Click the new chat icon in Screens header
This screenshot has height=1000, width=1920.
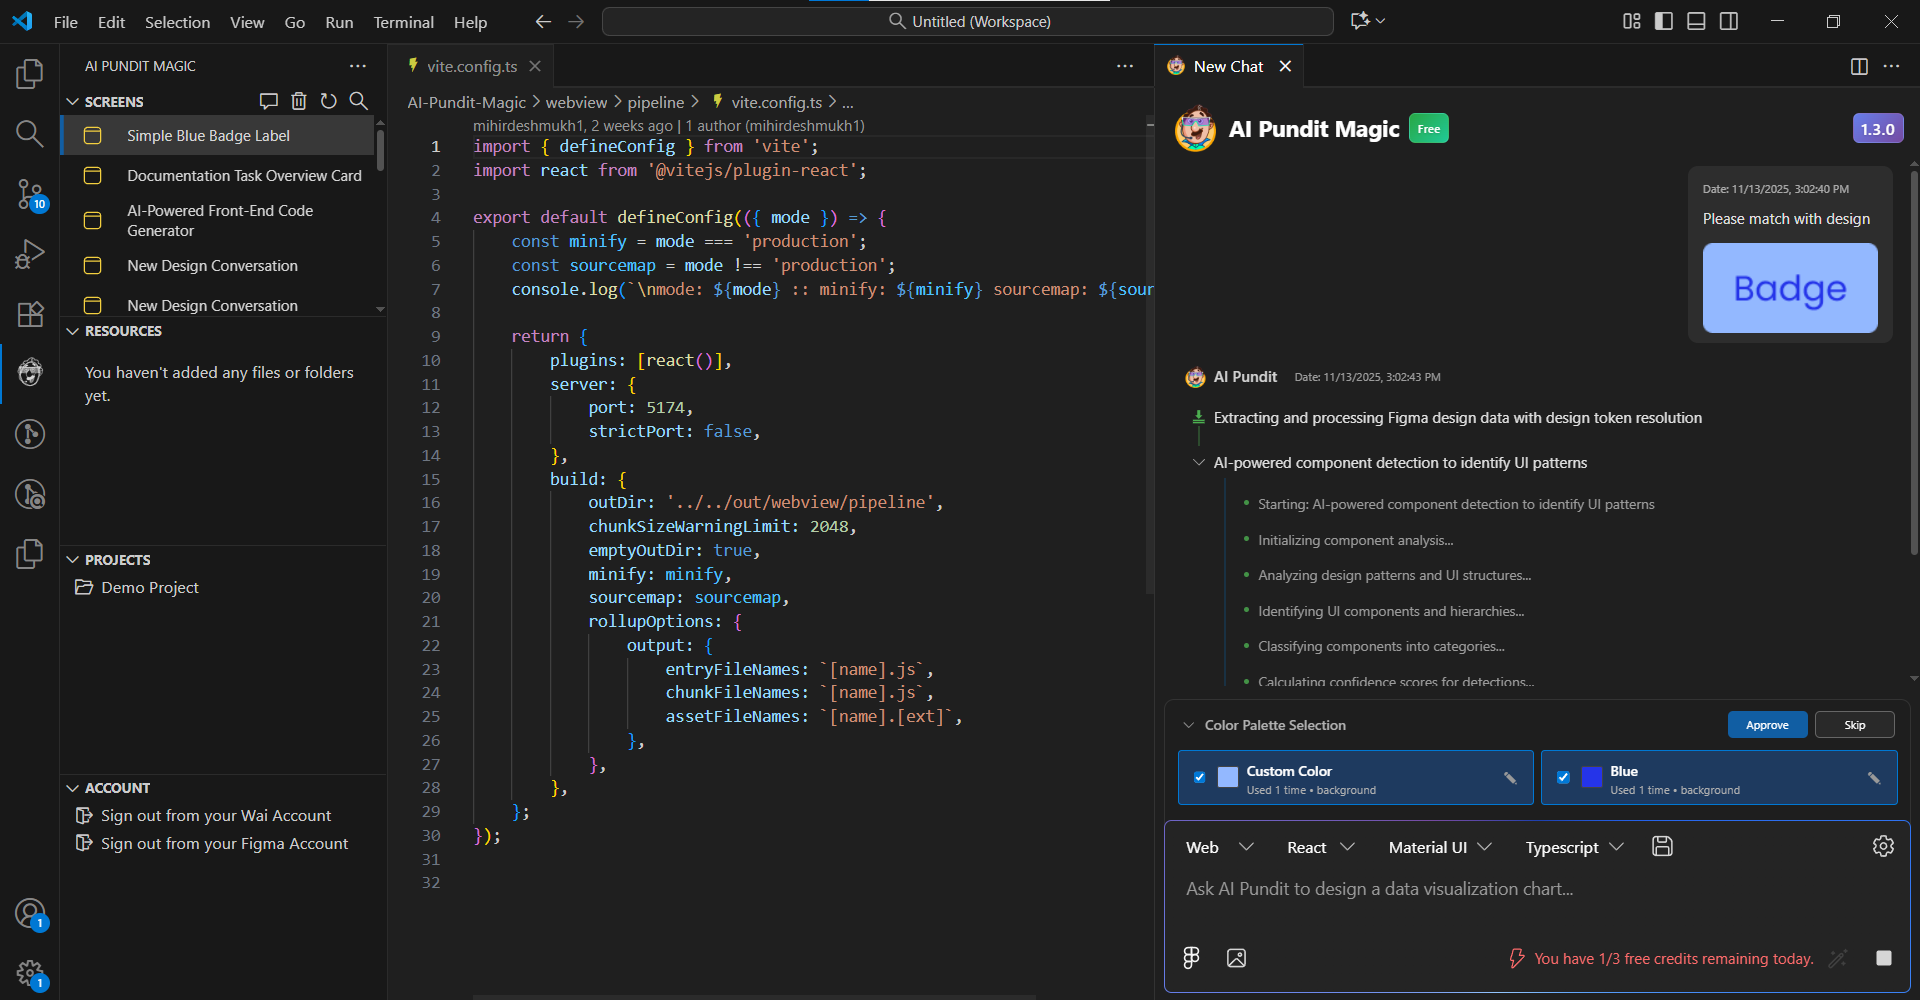tap(268, 101)
